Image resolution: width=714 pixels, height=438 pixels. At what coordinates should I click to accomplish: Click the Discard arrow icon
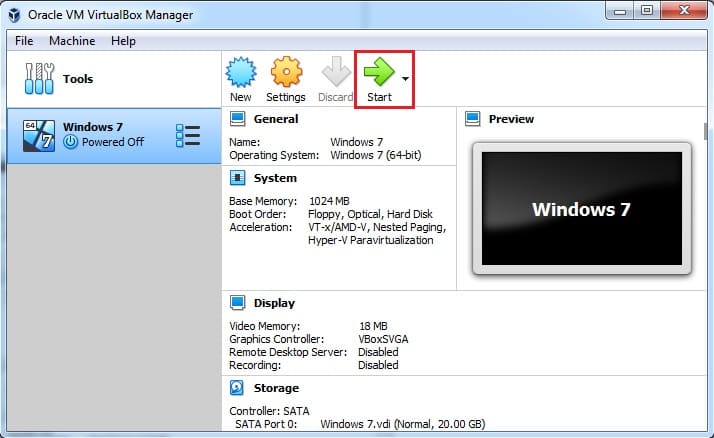point(336,71)
